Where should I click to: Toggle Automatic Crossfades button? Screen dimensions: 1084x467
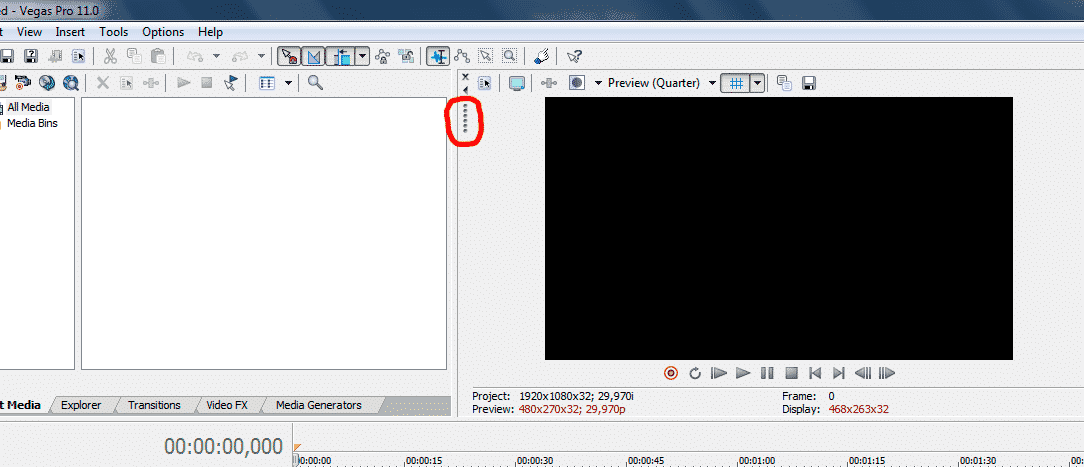point(314,57)
